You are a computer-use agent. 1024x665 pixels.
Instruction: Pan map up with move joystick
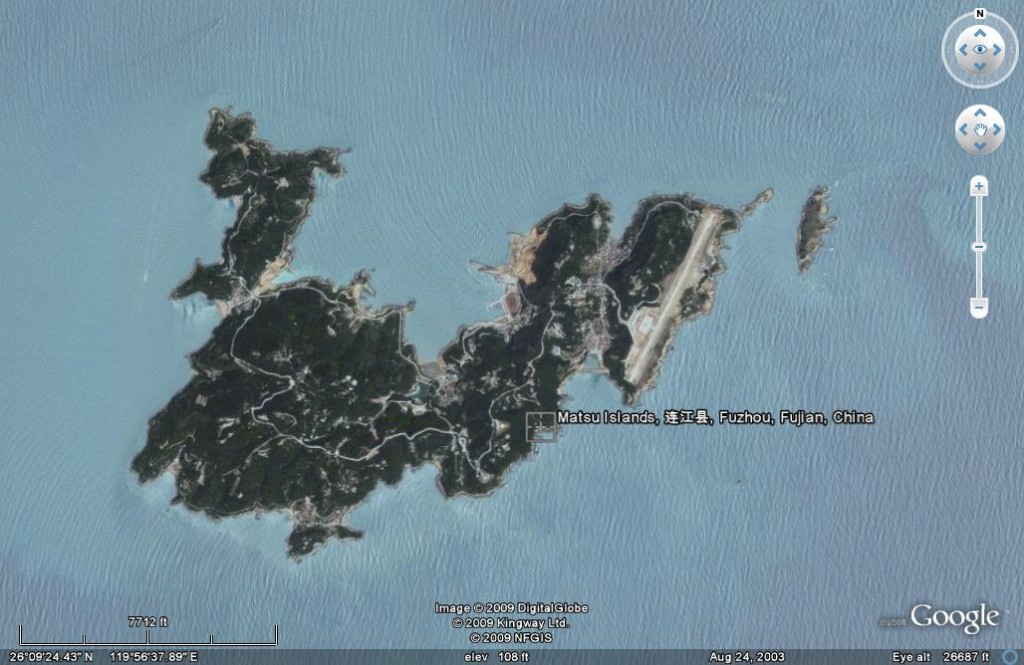979,113
